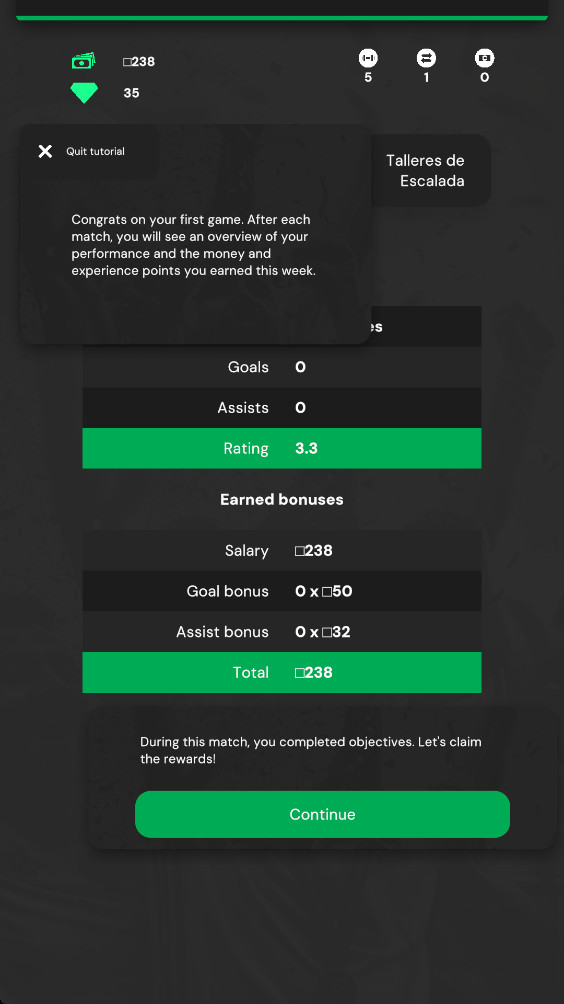Click the green progress bar at top

[x=282, y=18]
